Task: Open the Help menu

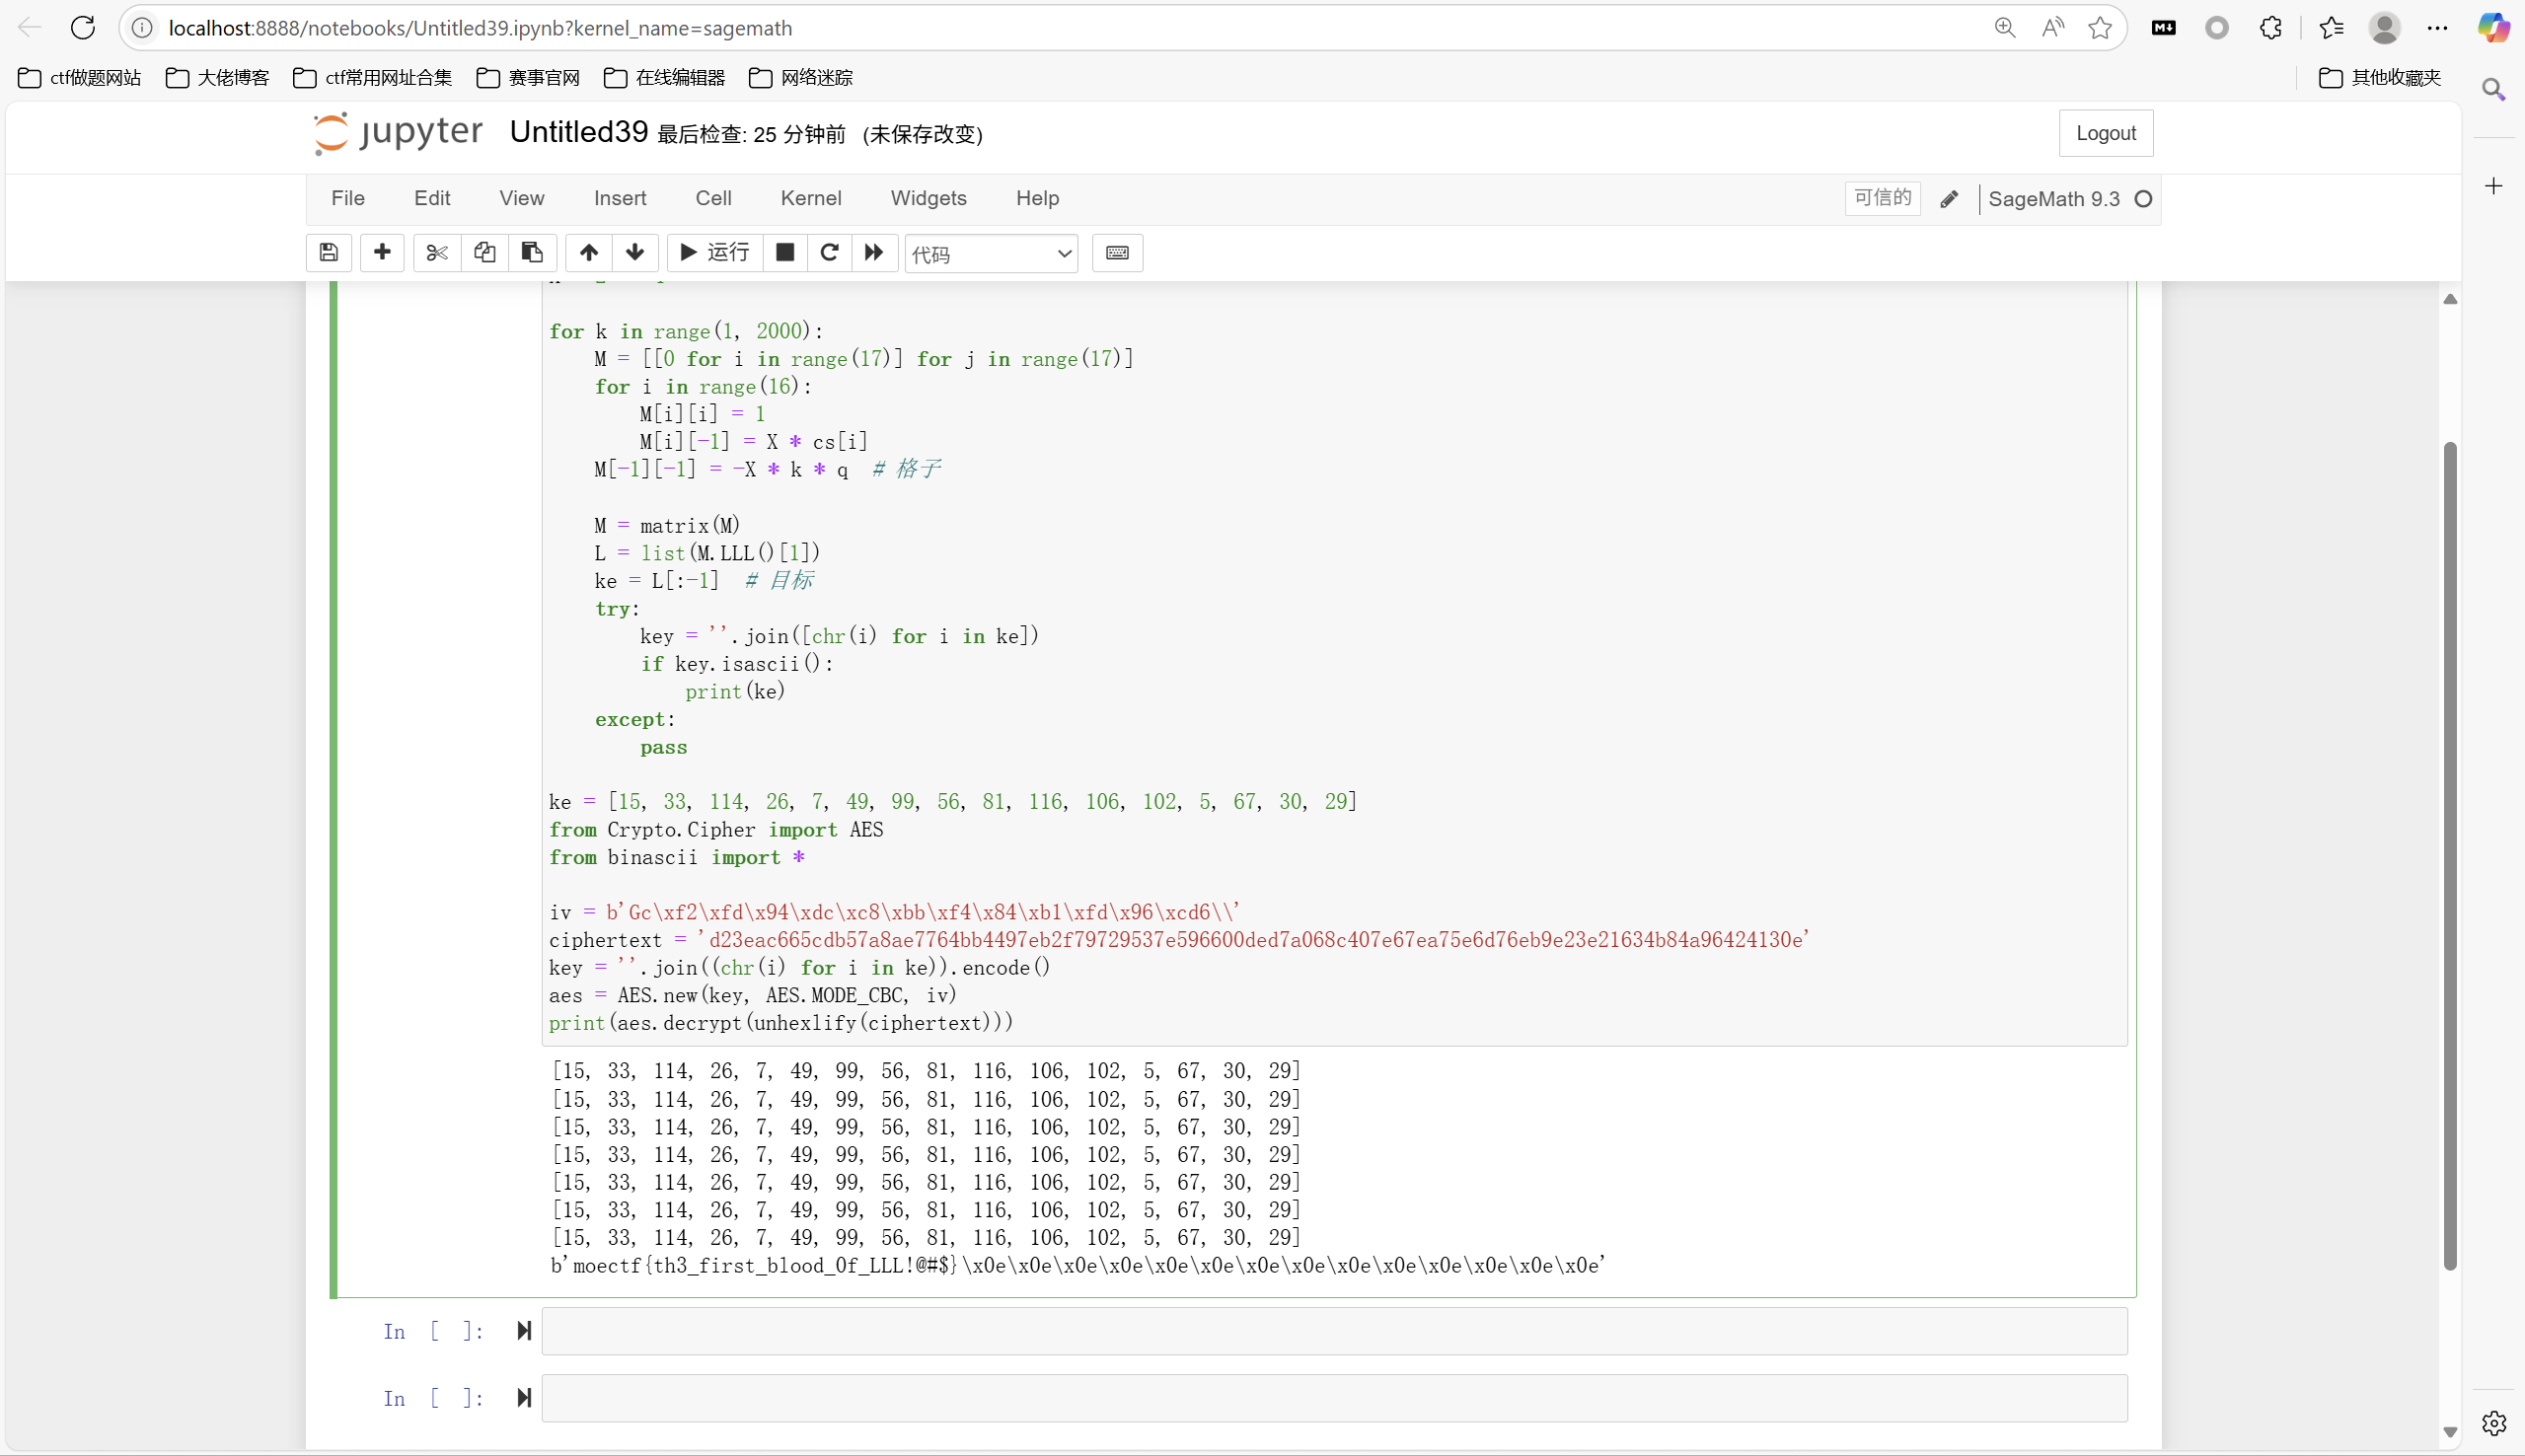Action: (1037, 198)
